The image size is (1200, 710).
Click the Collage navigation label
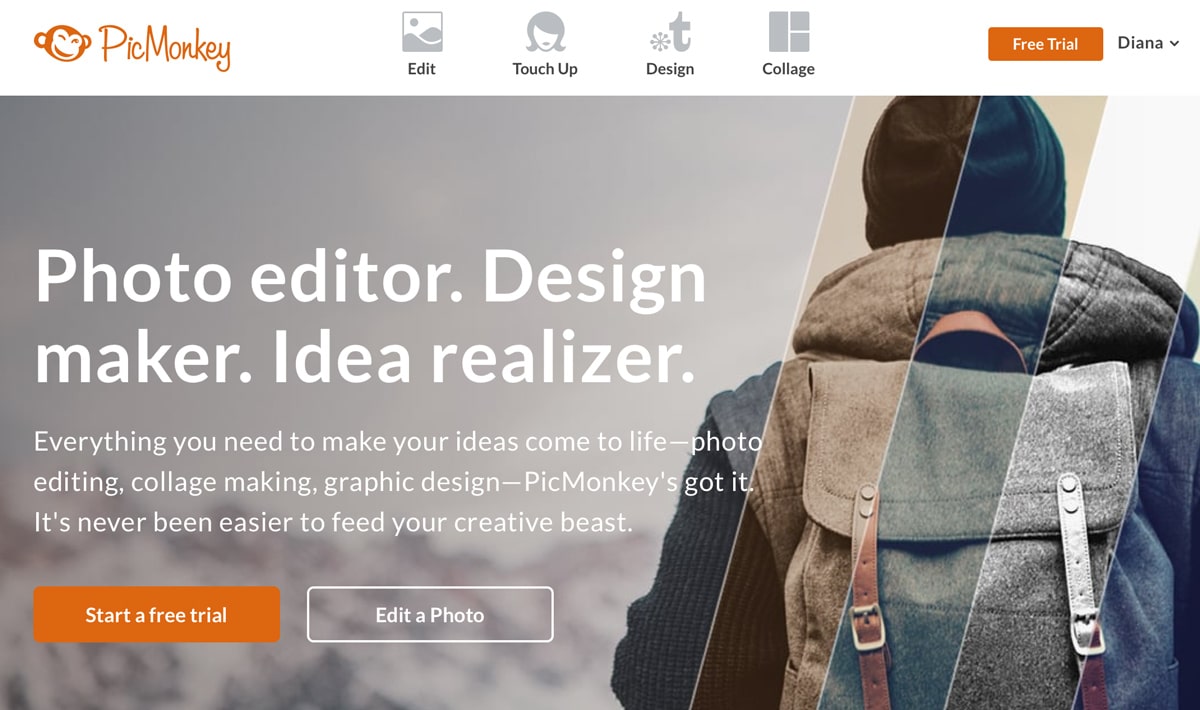tap(789, 69)
